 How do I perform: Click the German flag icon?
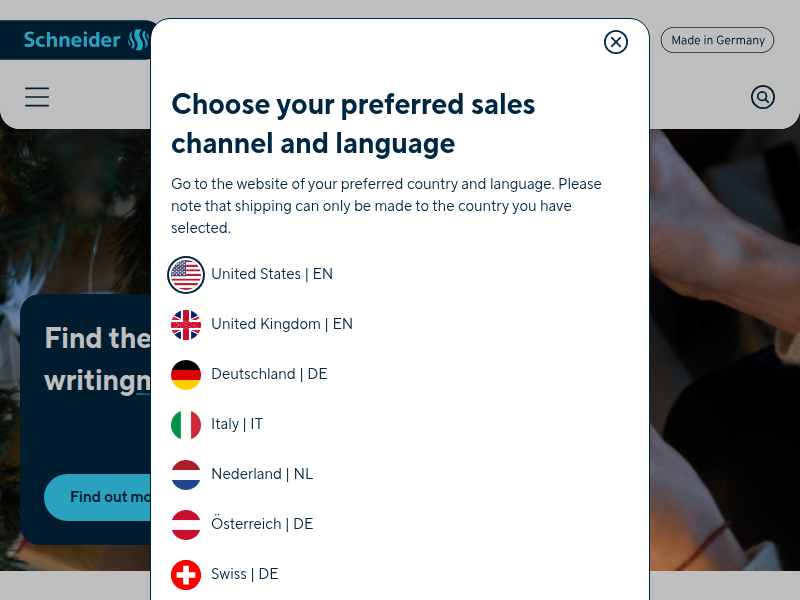pyautogui.click(x=186, y=374)
